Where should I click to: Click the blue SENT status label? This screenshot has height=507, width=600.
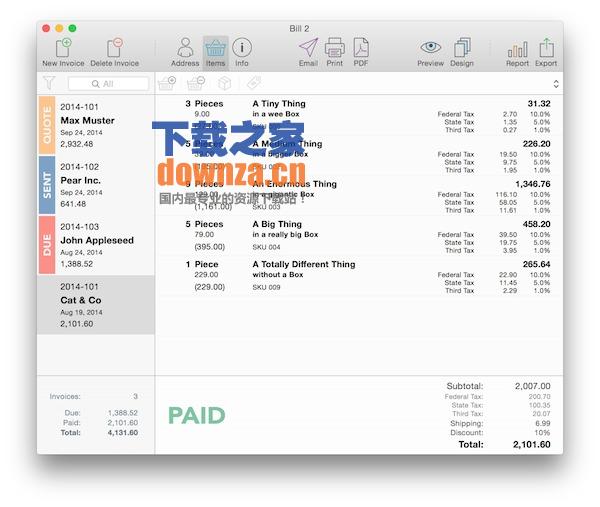pos(47,185)
